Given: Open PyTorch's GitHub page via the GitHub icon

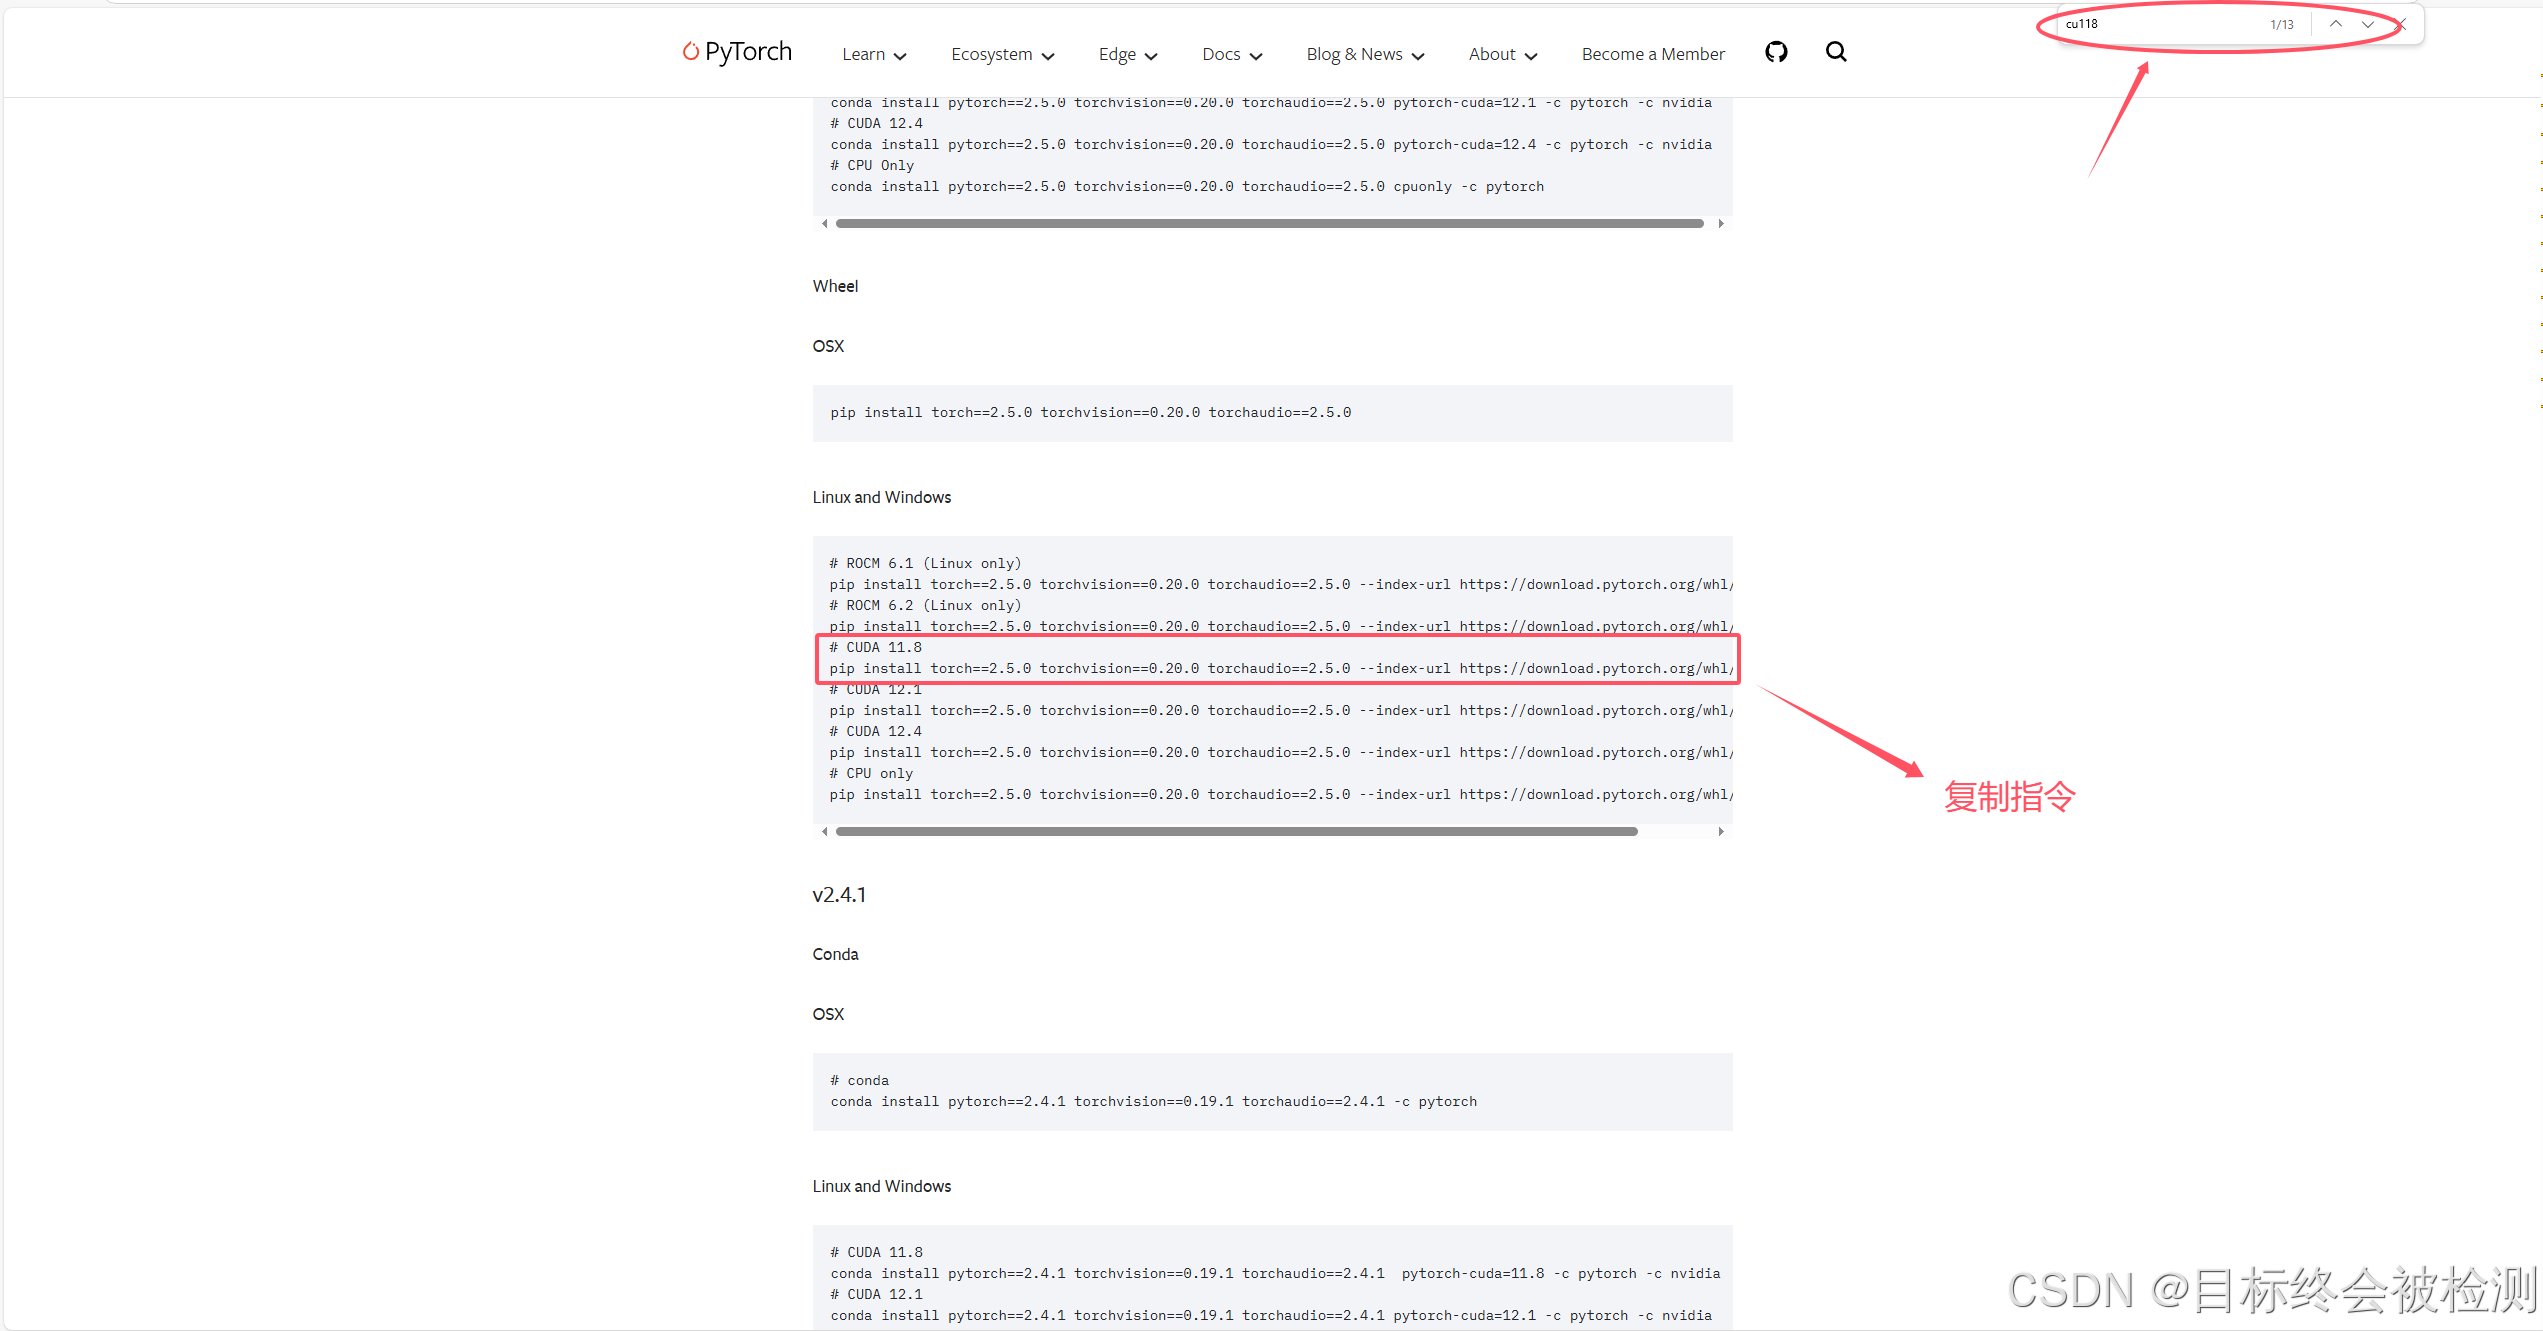Looking at the screenshot, I should 1776,51.
